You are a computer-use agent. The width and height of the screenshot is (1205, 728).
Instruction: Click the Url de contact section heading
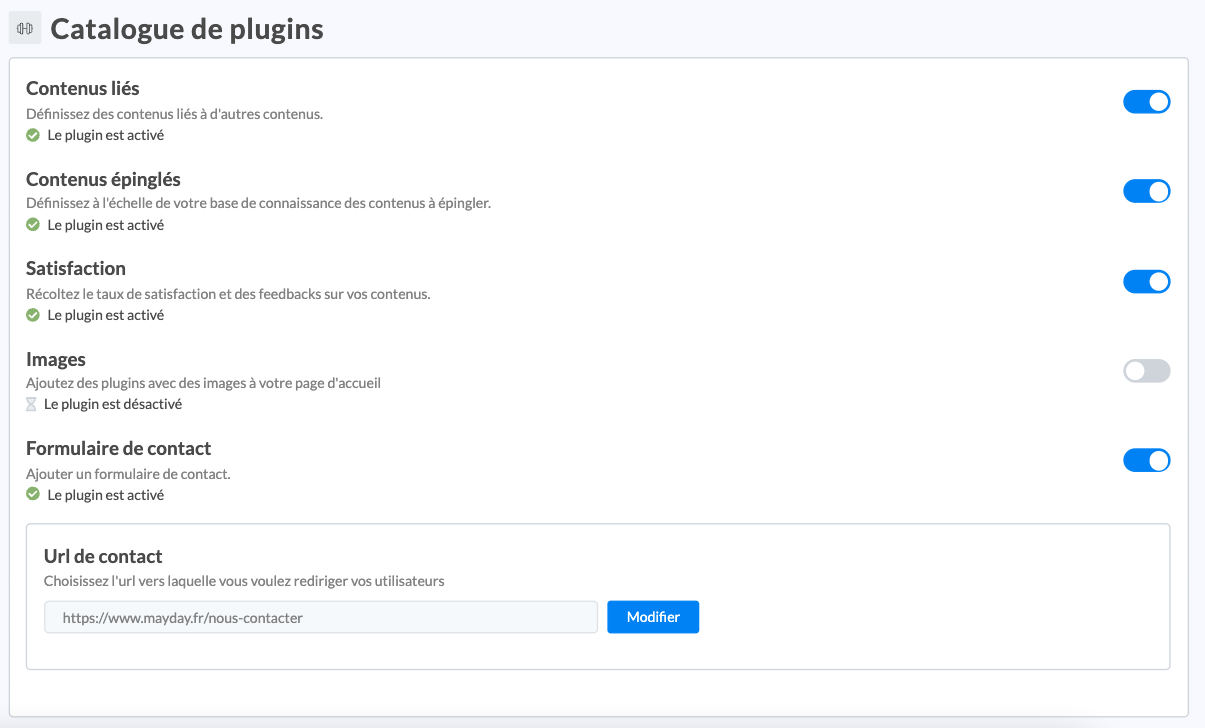click(103, 556)
